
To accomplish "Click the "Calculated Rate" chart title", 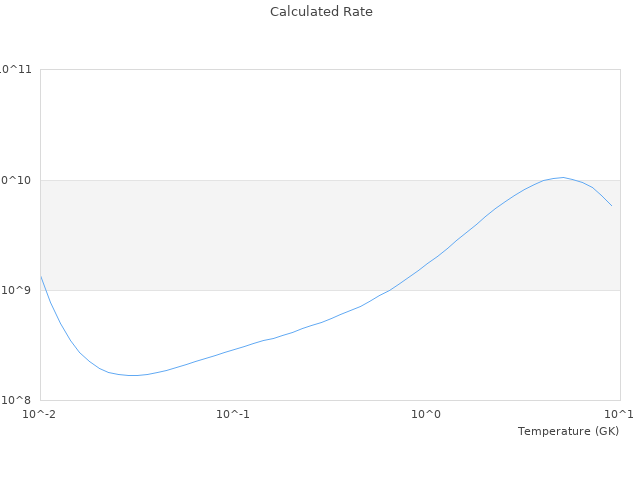I will coord(321,12).
